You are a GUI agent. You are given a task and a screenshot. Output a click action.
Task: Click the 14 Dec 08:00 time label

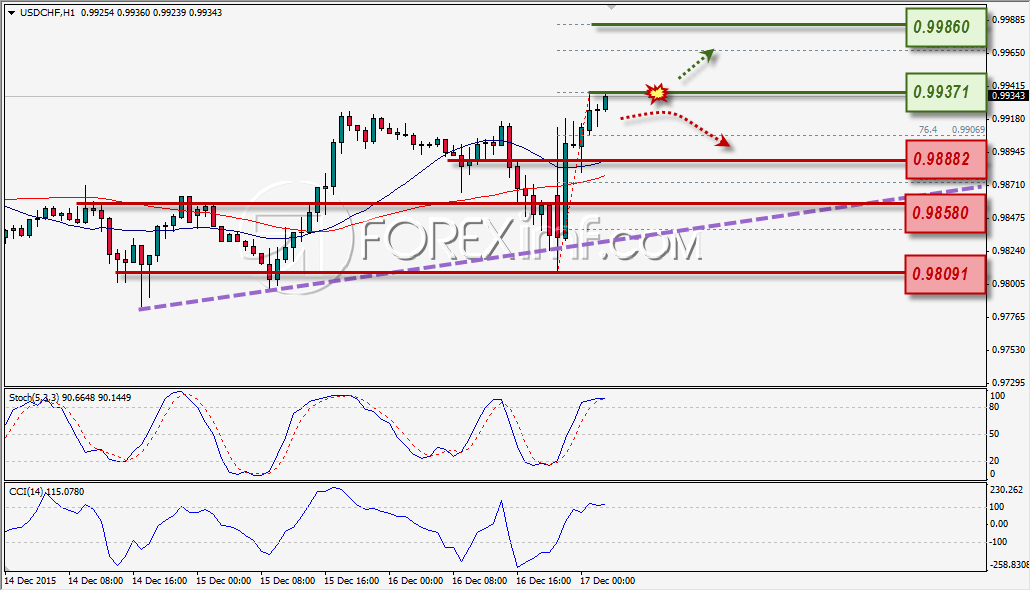(96, 581)
